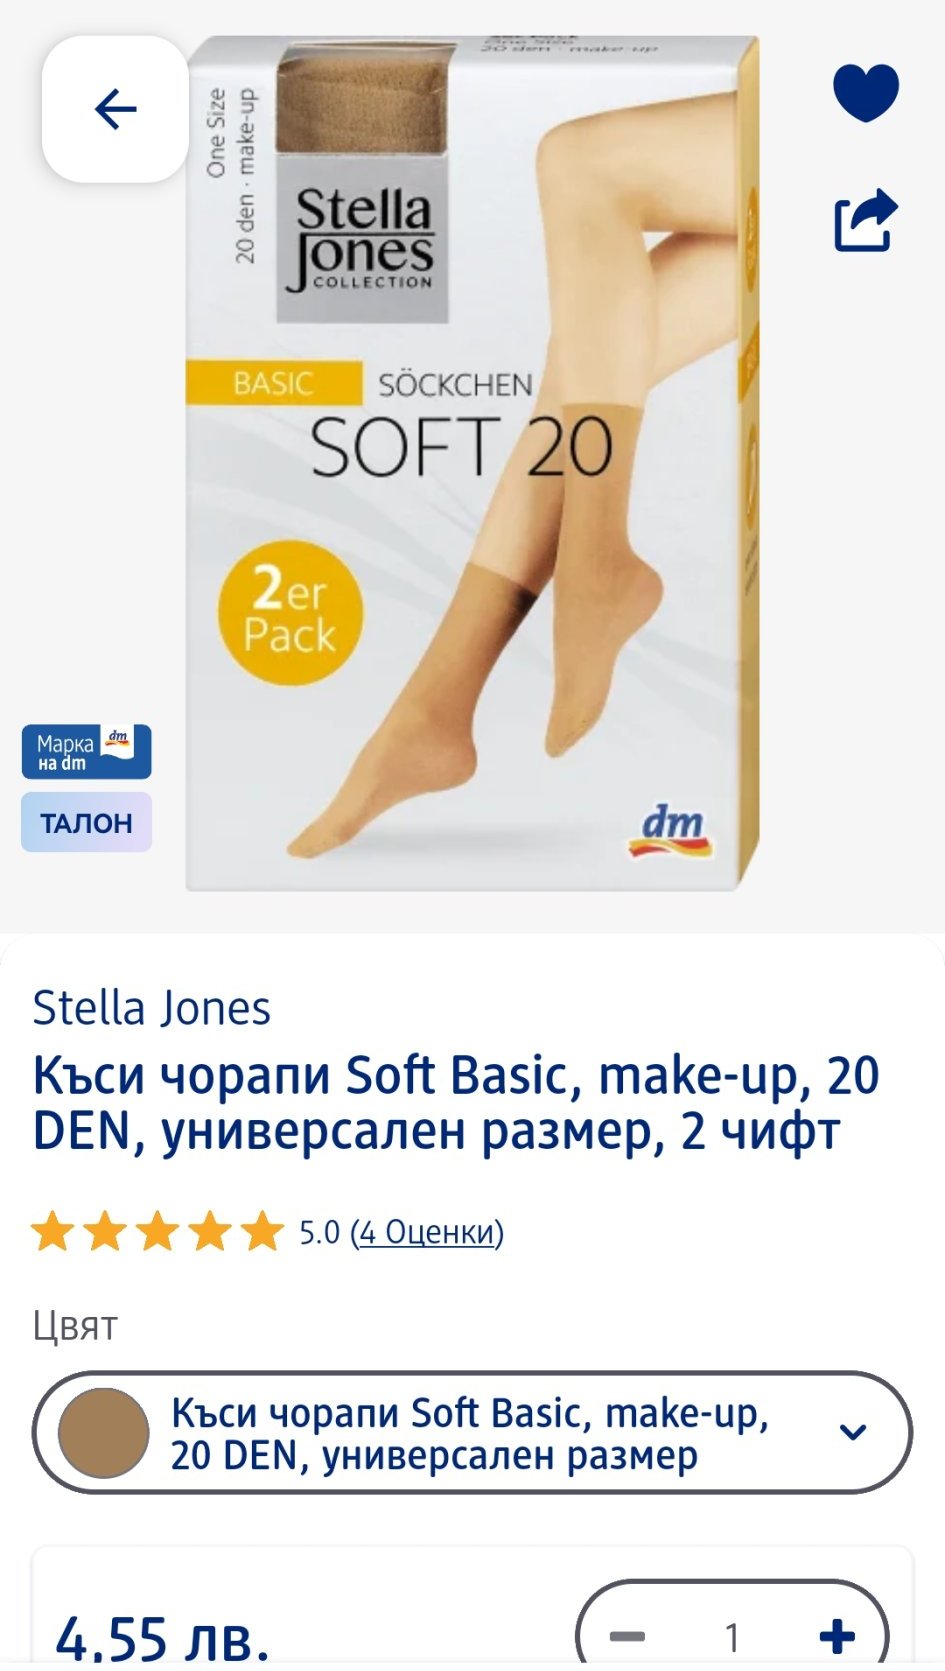Open the color variant selector field

point(472,1433)
